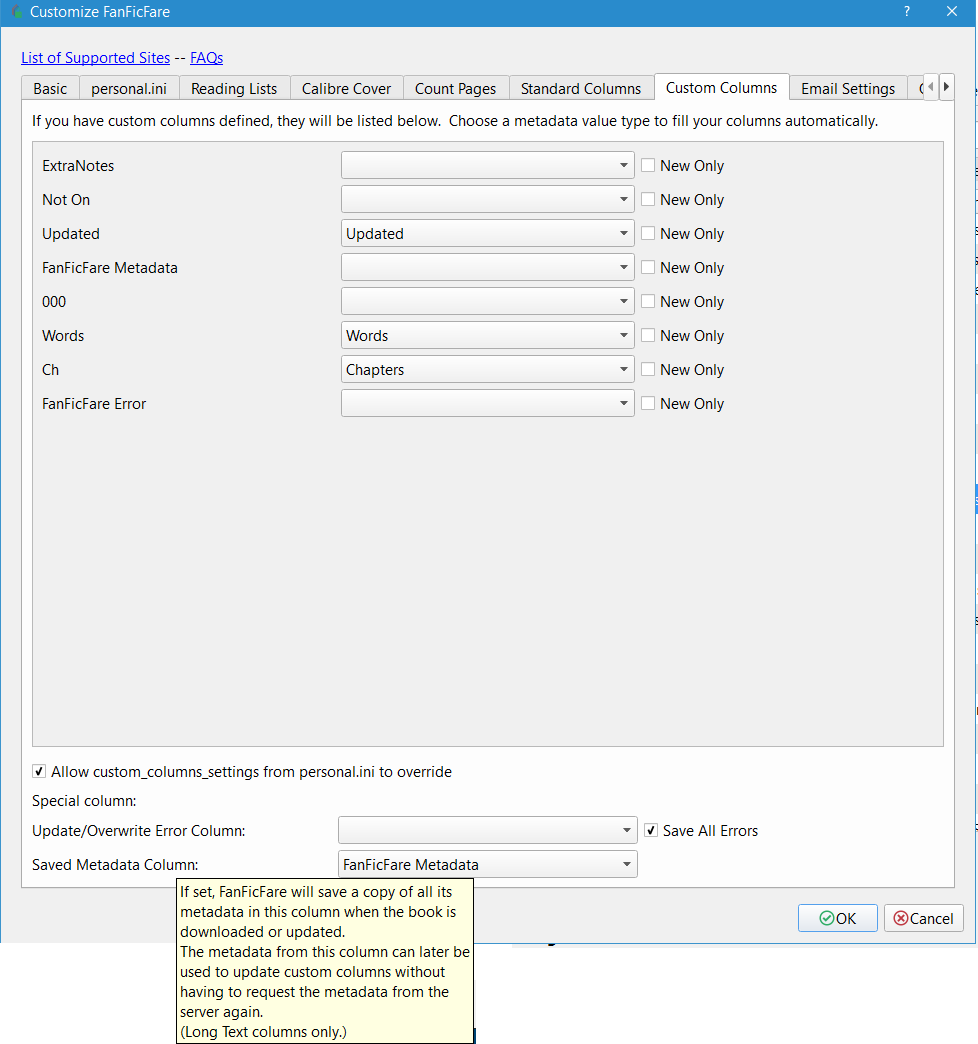
Task: Toggle New Only for Updated column
Action: [x=682, y=233]
